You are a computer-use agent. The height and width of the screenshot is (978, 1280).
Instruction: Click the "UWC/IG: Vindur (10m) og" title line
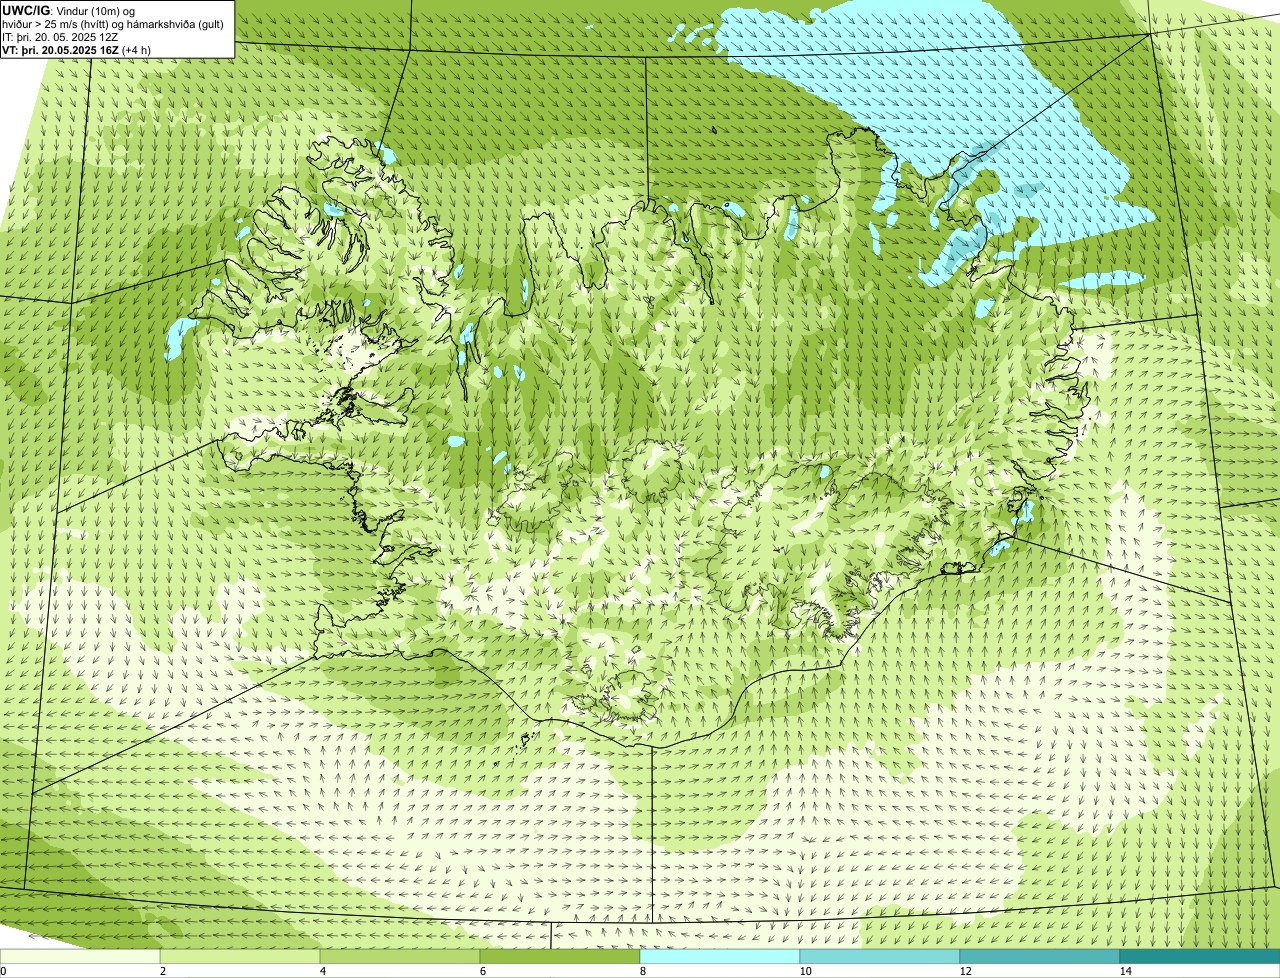(68, 10)
